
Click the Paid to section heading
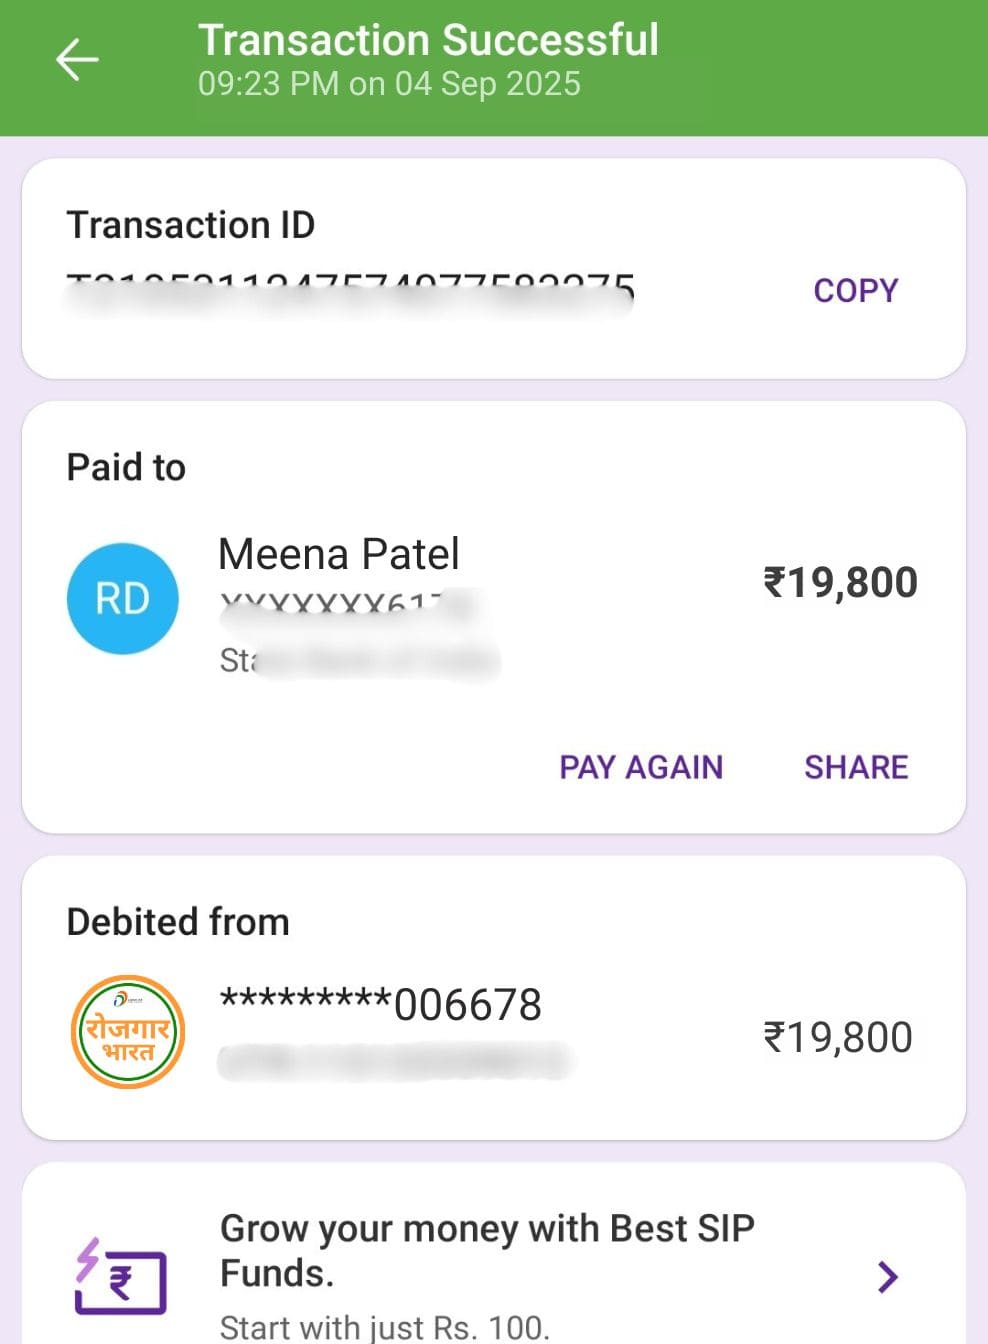click(x=126, y=467)
